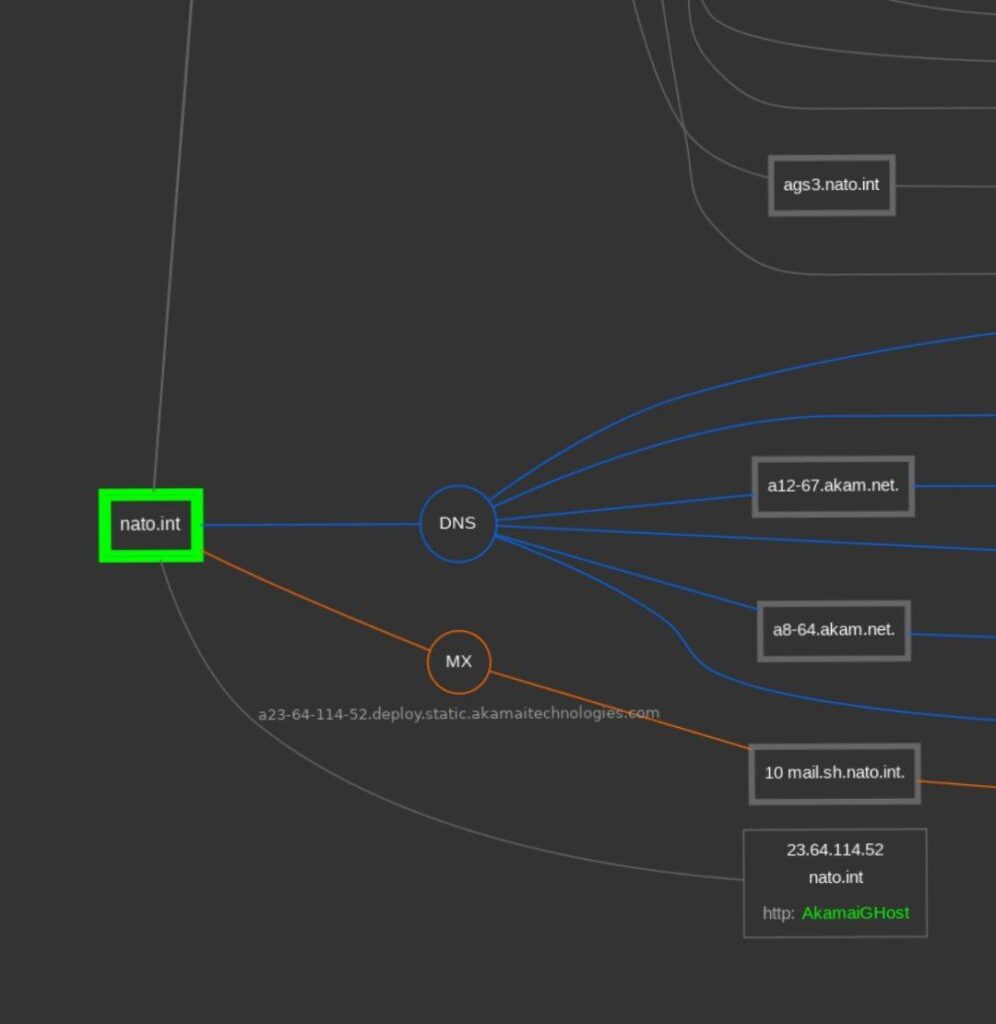Click the http: label in IP box
Screen dimensions: 996x1024
(779, 913)
